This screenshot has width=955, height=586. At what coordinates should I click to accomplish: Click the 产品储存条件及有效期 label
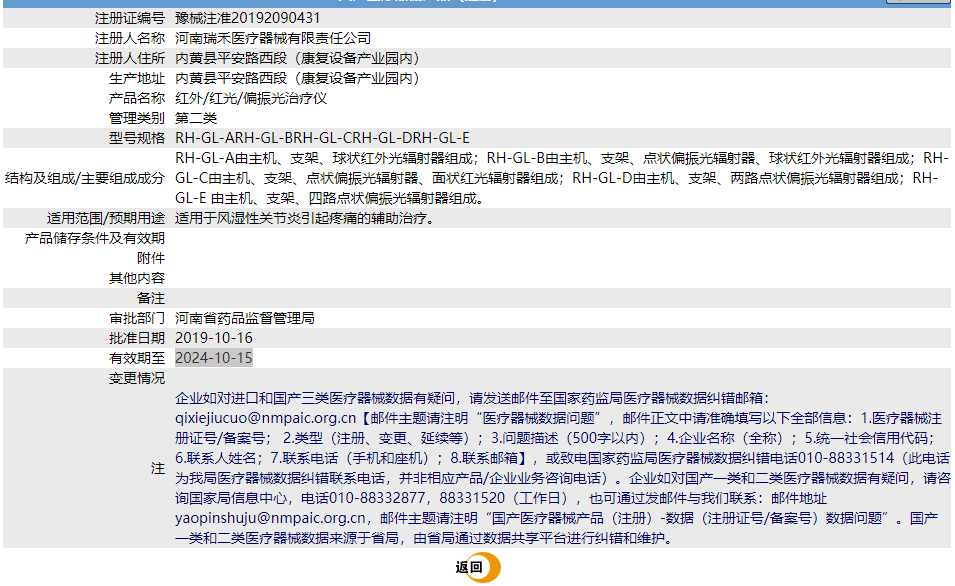tap(94, 238)
